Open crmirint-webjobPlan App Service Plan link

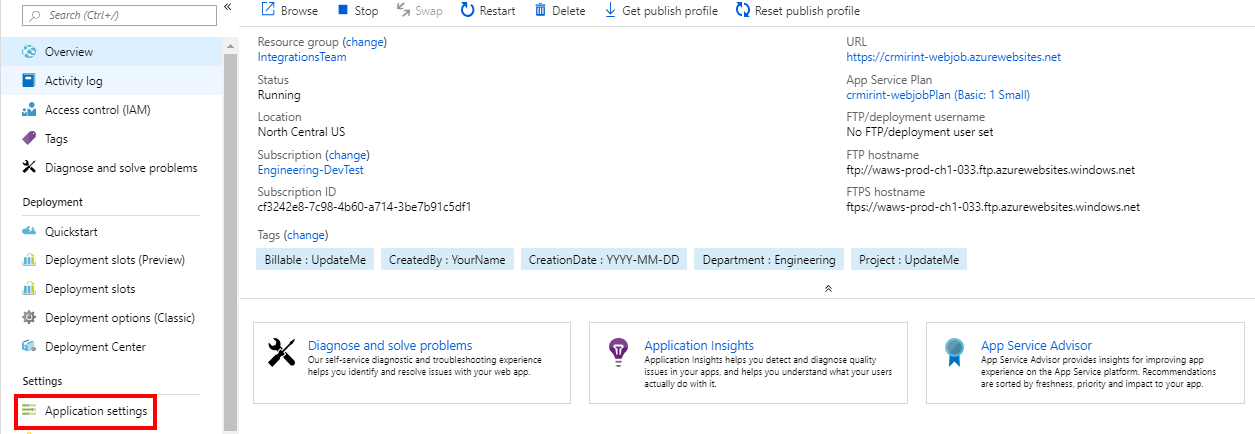pyautogui.click(x=938, y=95)
